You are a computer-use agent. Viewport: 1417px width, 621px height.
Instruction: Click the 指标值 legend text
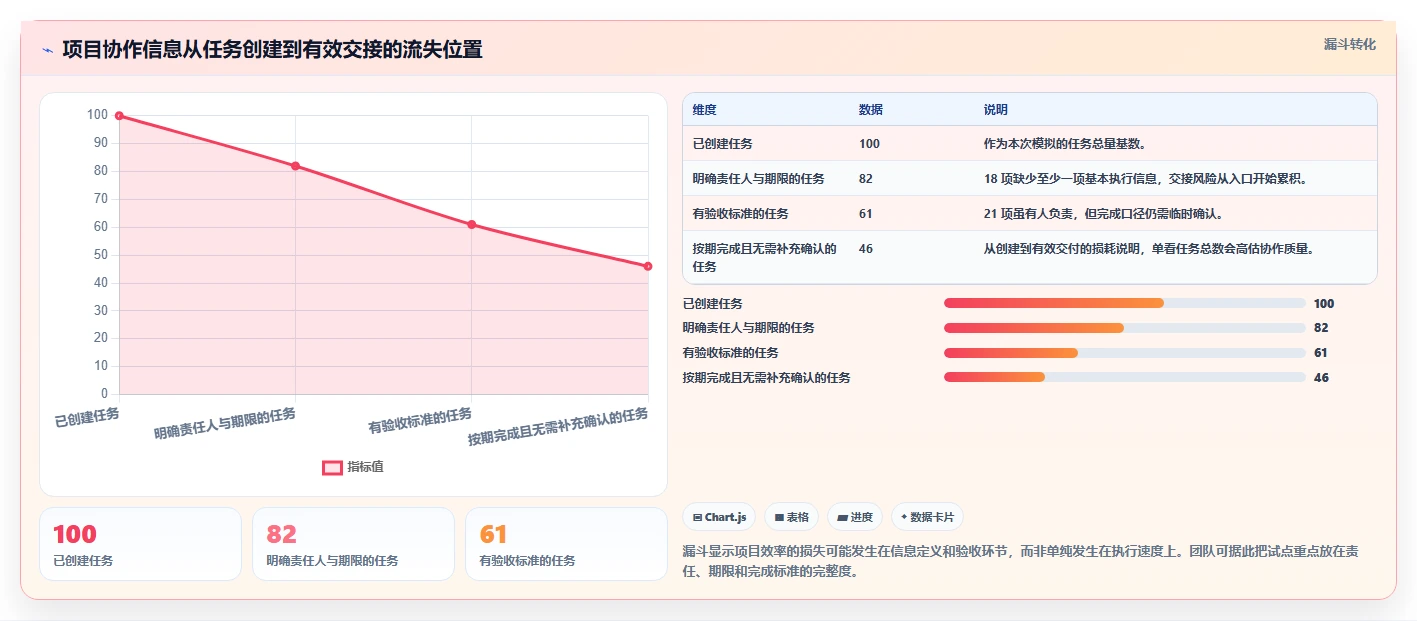tap(365, 467)
